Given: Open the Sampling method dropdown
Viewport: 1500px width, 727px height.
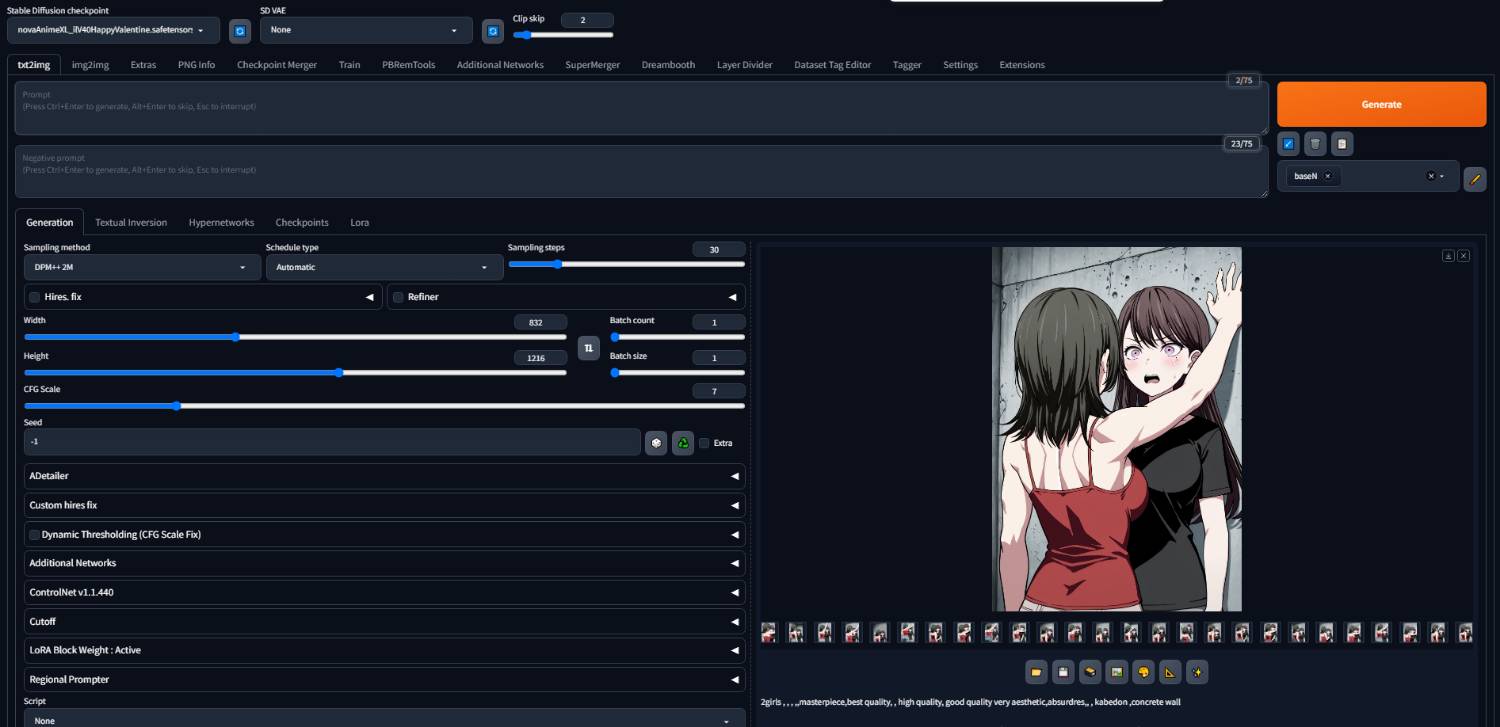Looking at the screenshot, I should pos(142,268).
